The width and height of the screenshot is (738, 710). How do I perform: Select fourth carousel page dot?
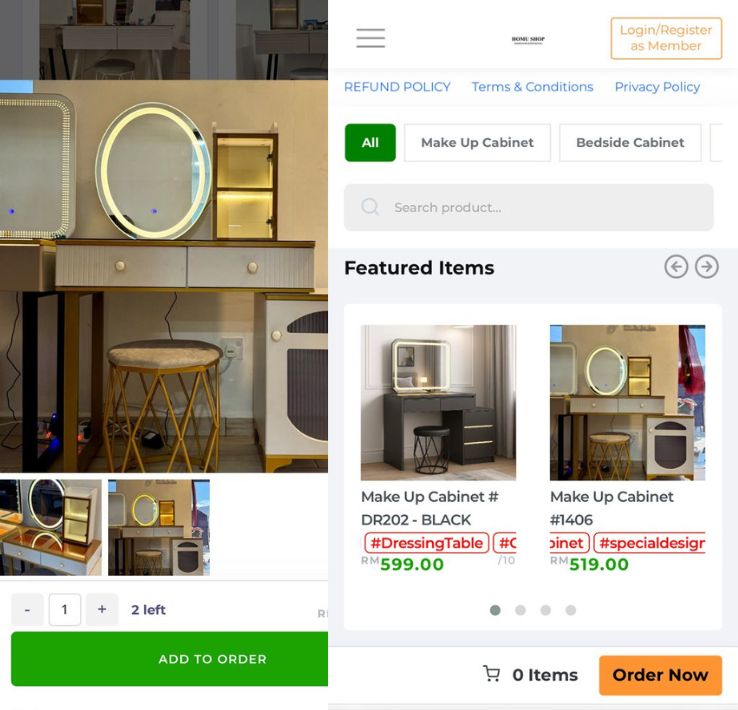pyautogui.click(x=570, y=610)
